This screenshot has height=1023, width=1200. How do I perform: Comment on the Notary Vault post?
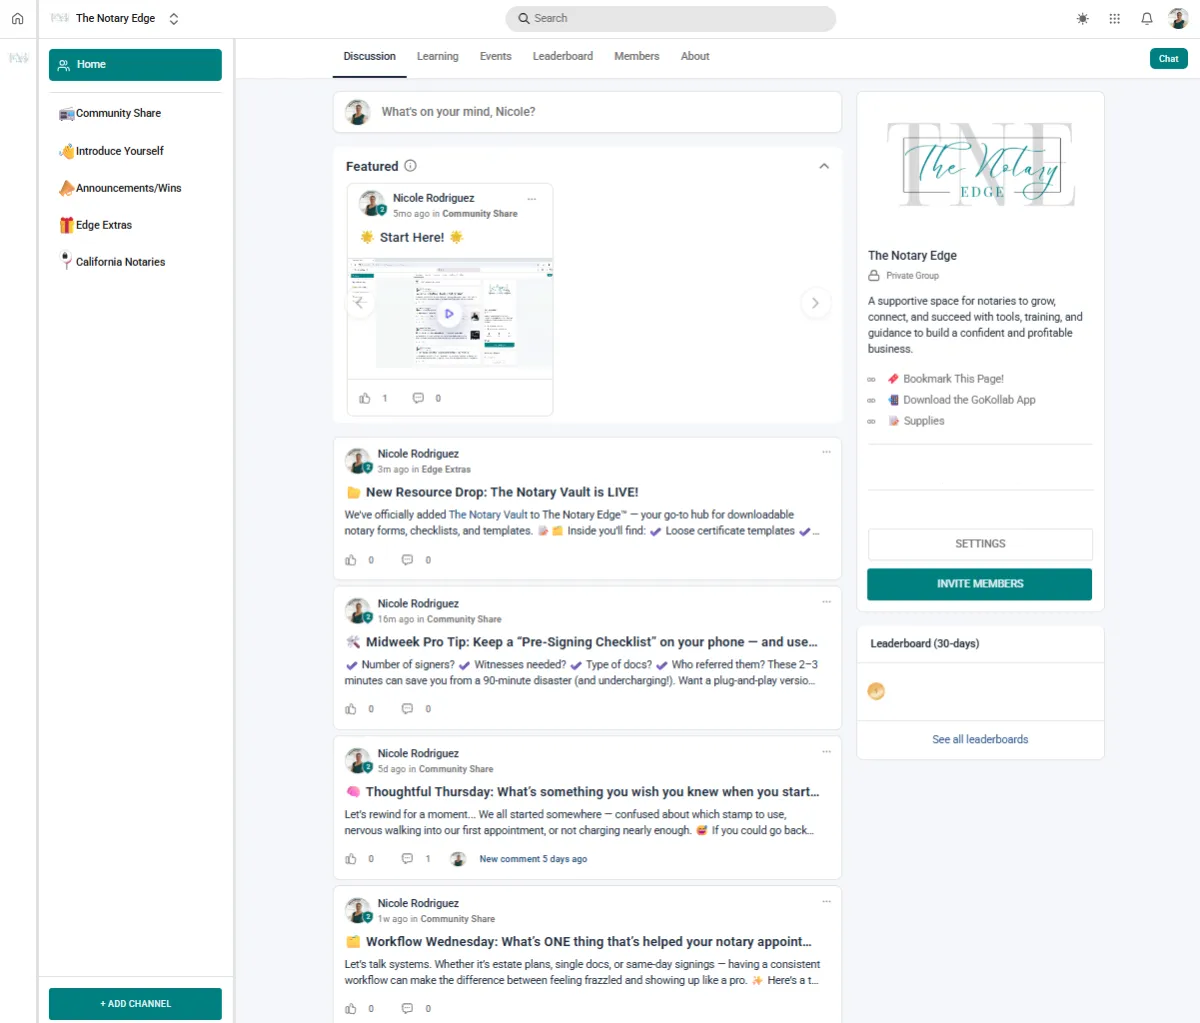pyautogui.click(x=407, y=560)
